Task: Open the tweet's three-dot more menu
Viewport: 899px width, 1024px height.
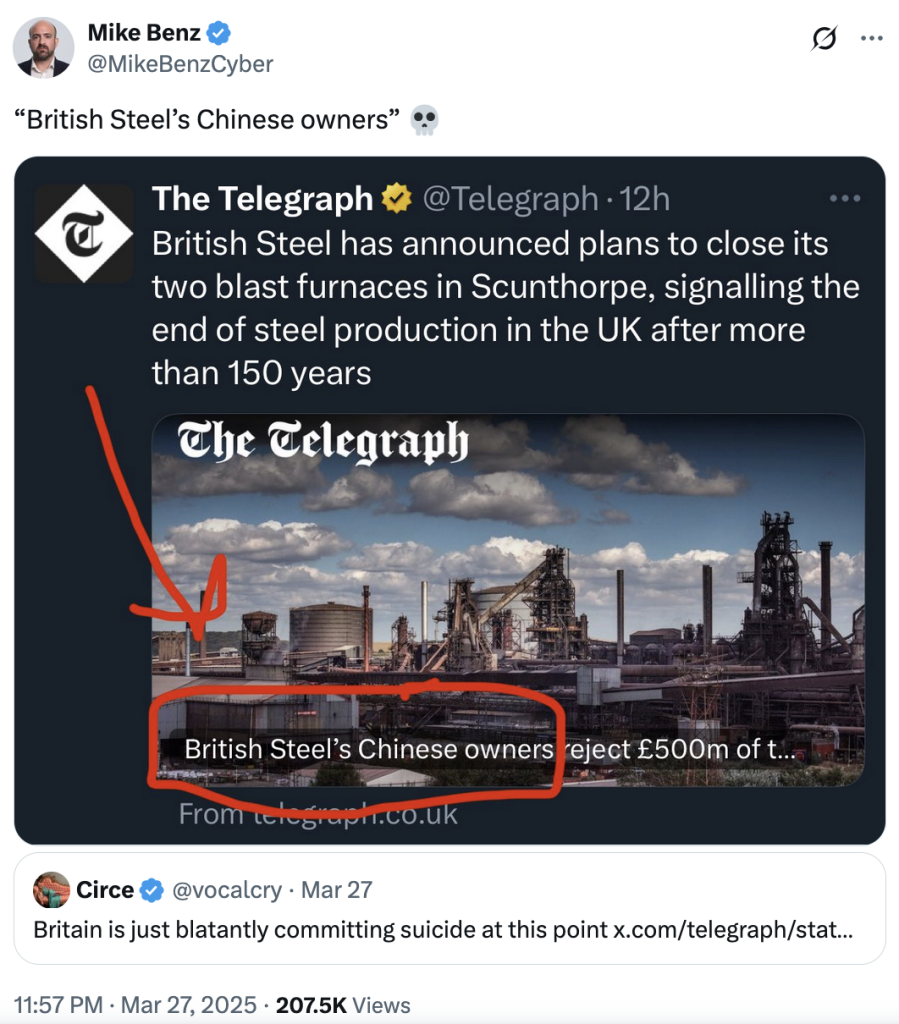Action: 872,38
